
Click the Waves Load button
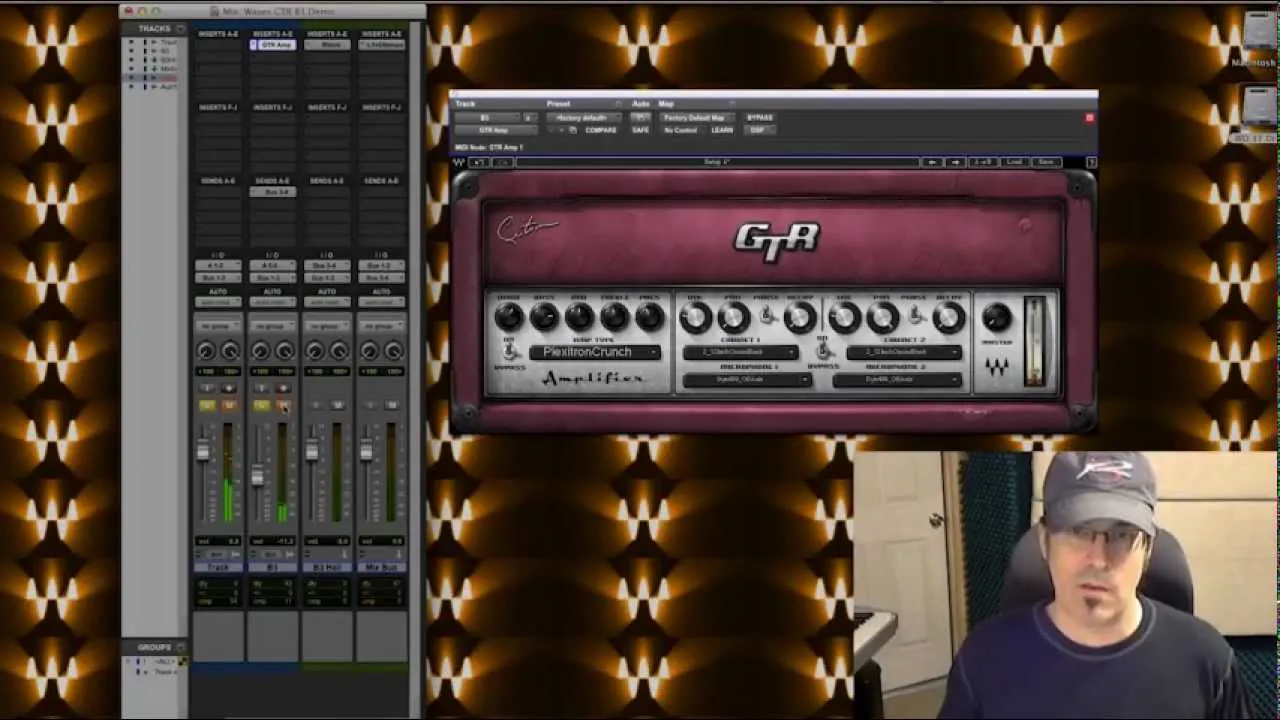click(x=1014, y=162)
